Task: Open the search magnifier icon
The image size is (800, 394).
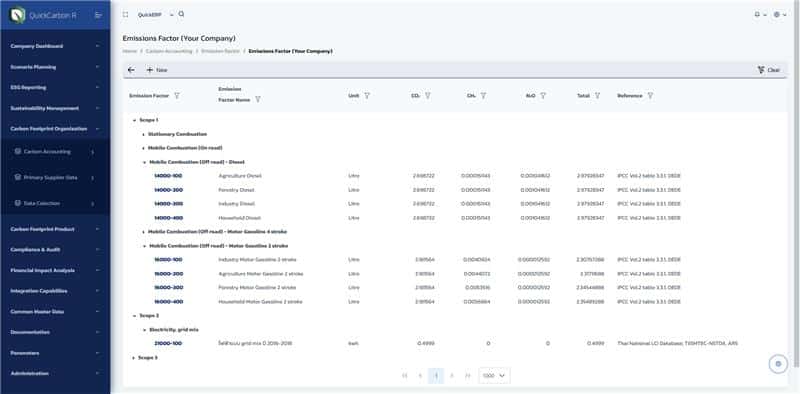Action: 182,14
